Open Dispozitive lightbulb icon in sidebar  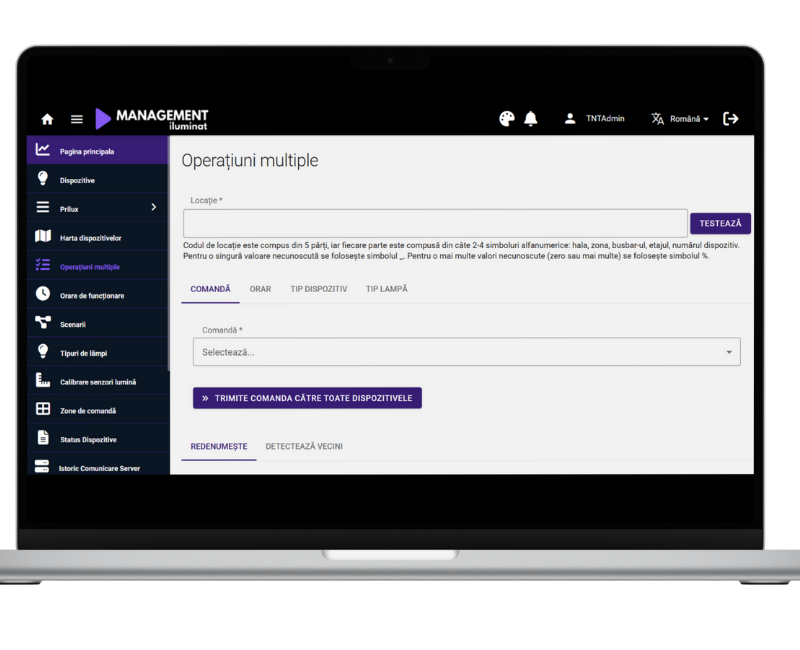coord(43,179)
